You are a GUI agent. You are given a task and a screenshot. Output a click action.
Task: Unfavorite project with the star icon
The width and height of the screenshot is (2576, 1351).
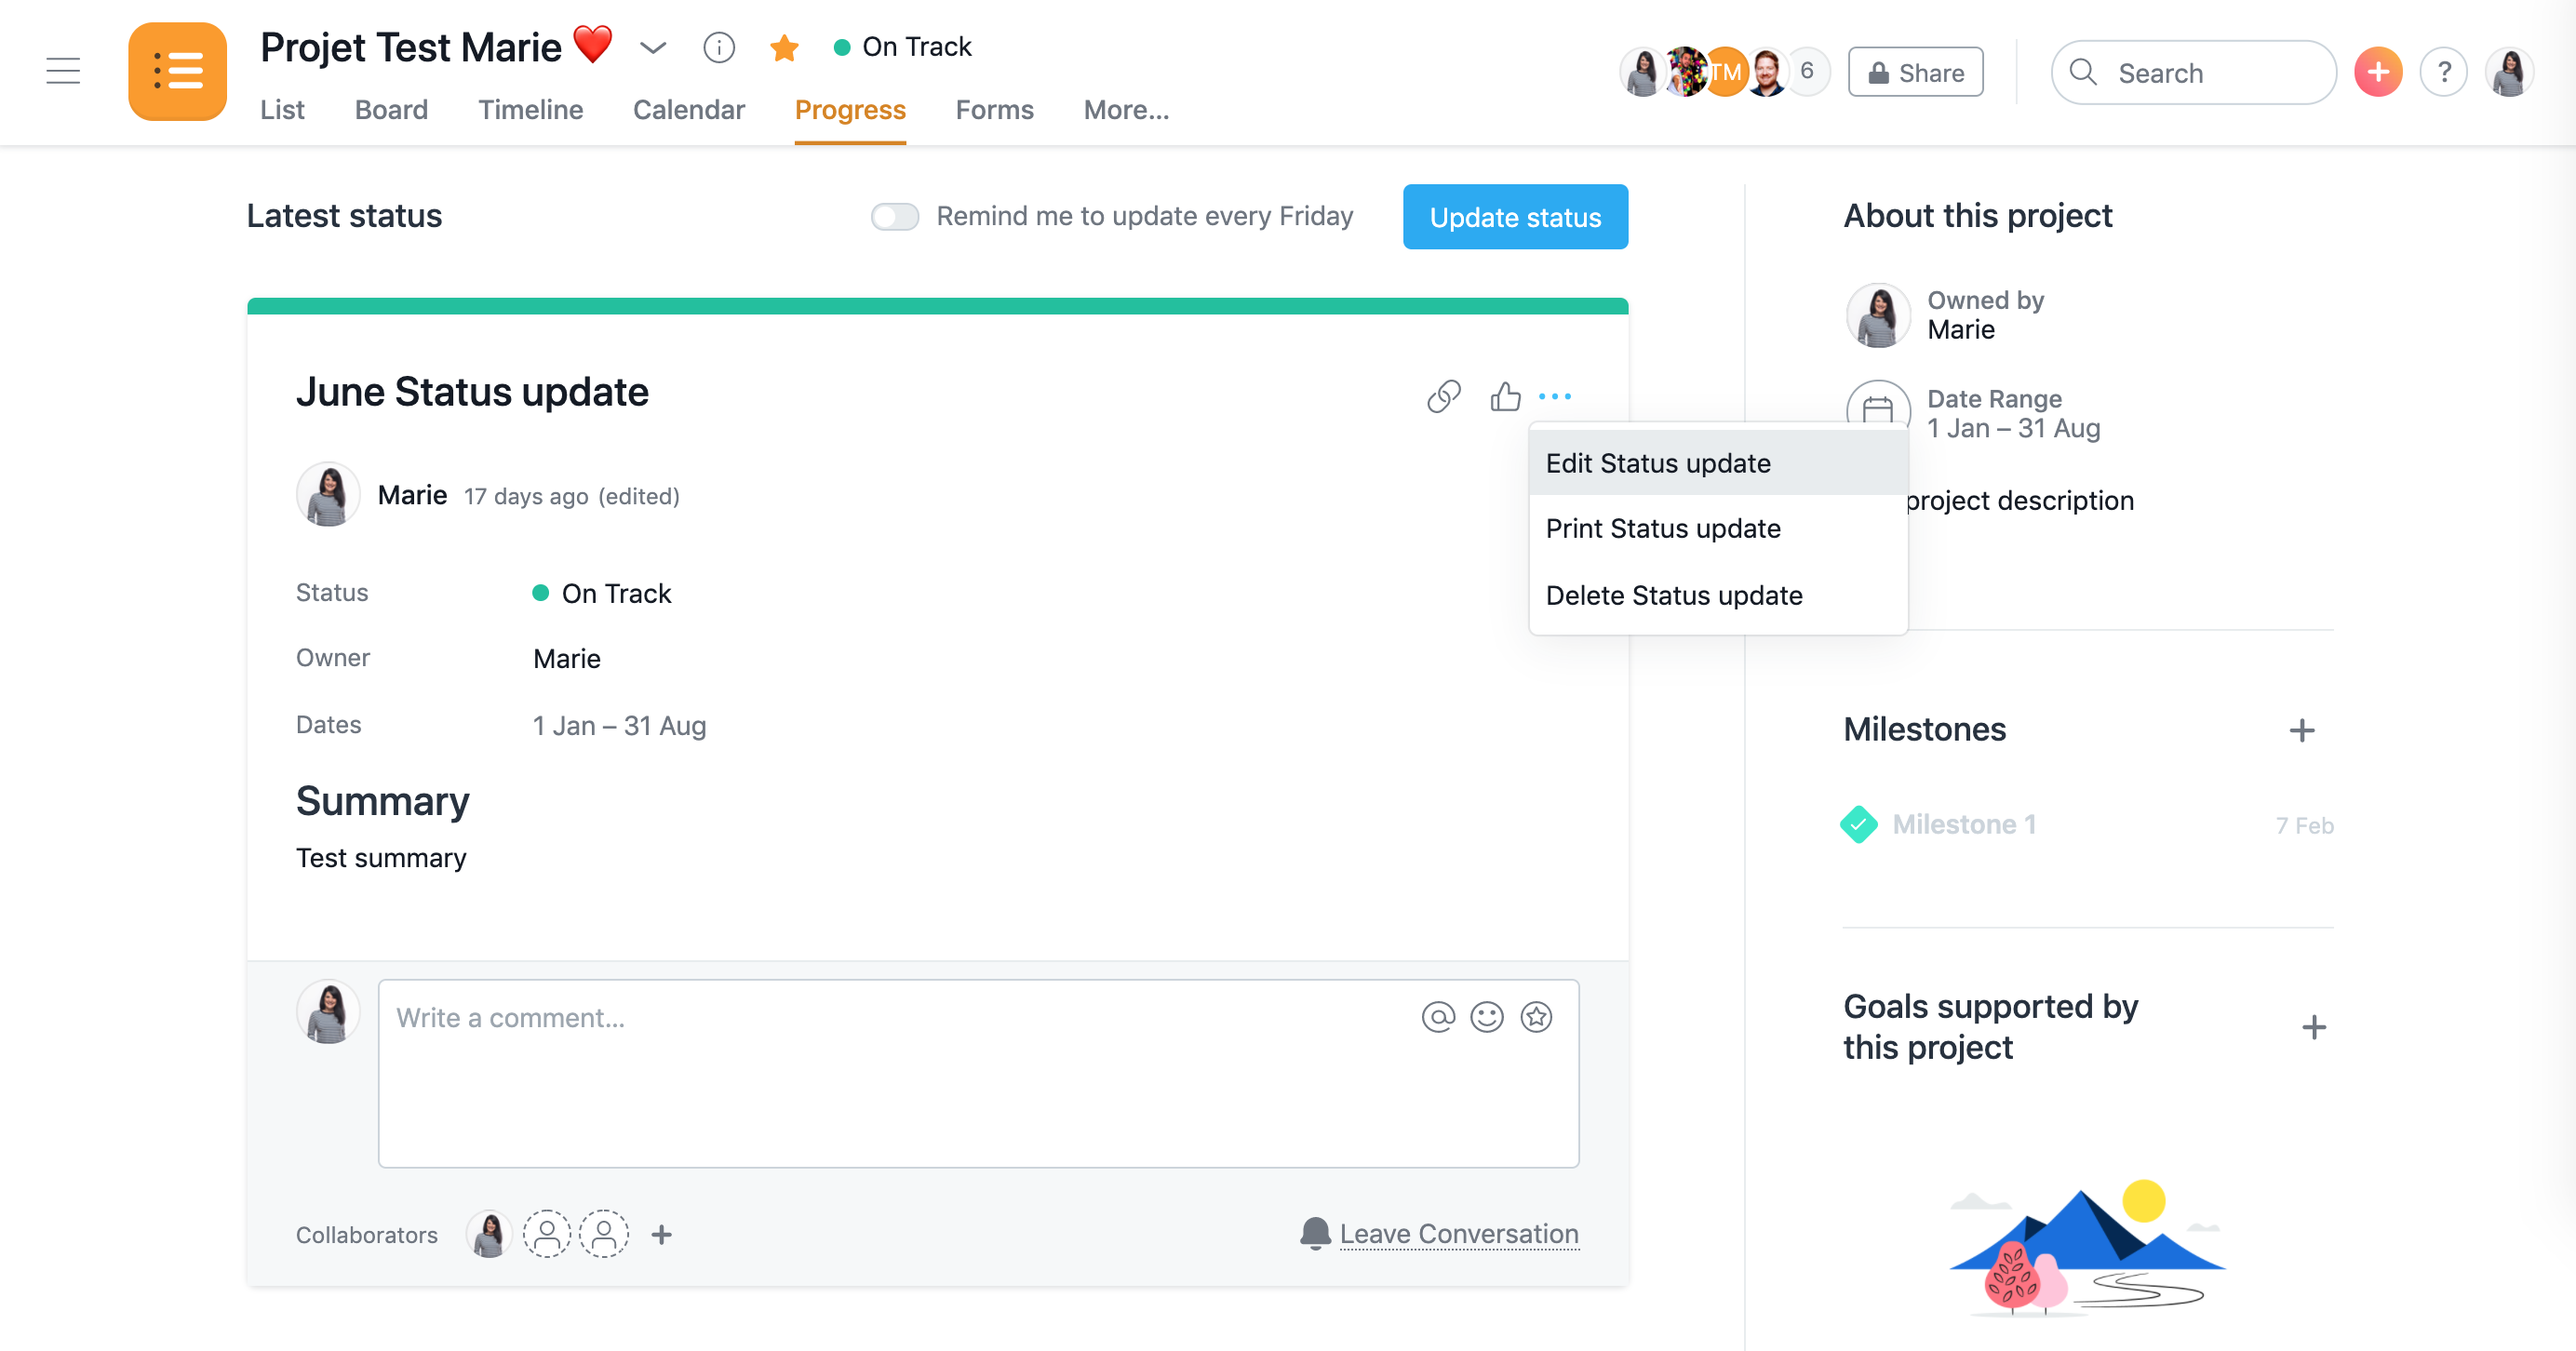tap(784, 47)
